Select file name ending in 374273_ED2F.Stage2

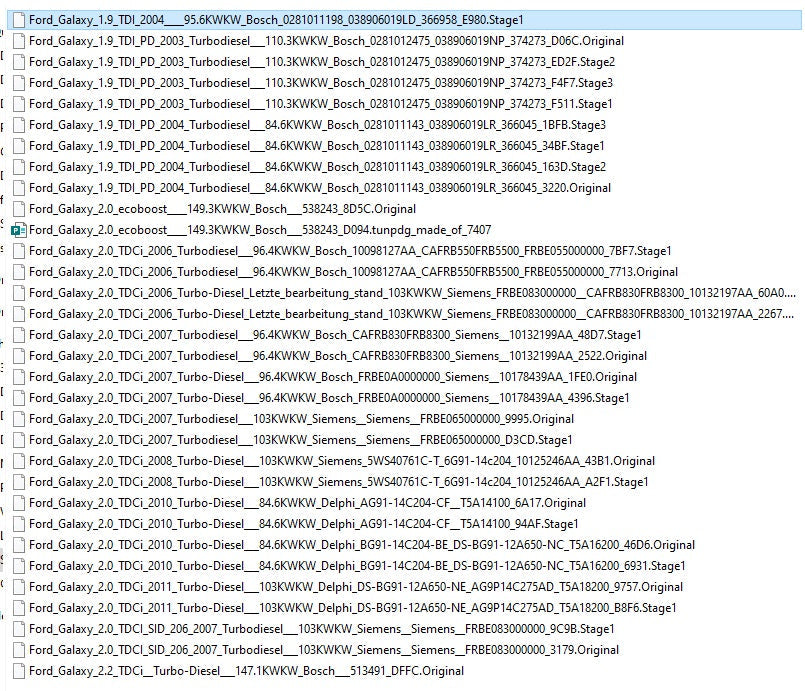tap(321, 62)
